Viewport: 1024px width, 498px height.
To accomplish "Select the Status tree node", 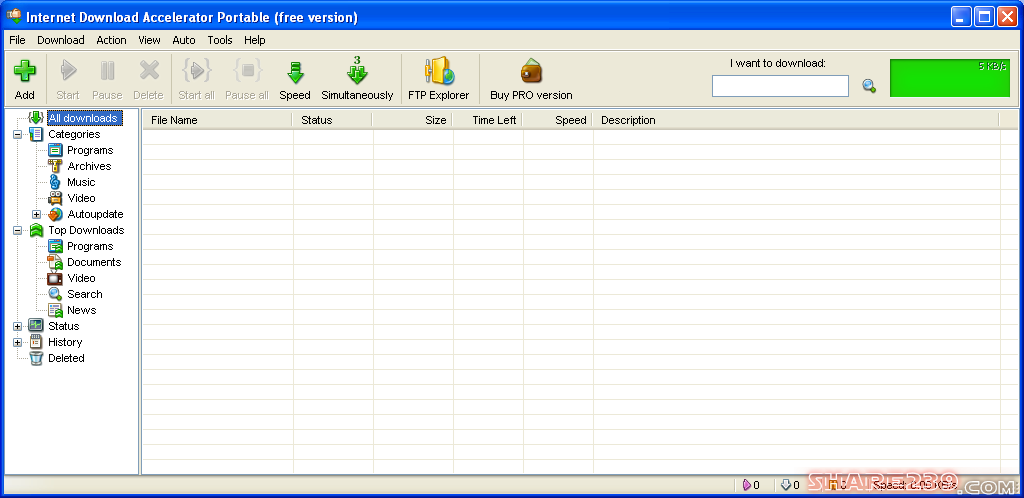I will coord(63,326).
